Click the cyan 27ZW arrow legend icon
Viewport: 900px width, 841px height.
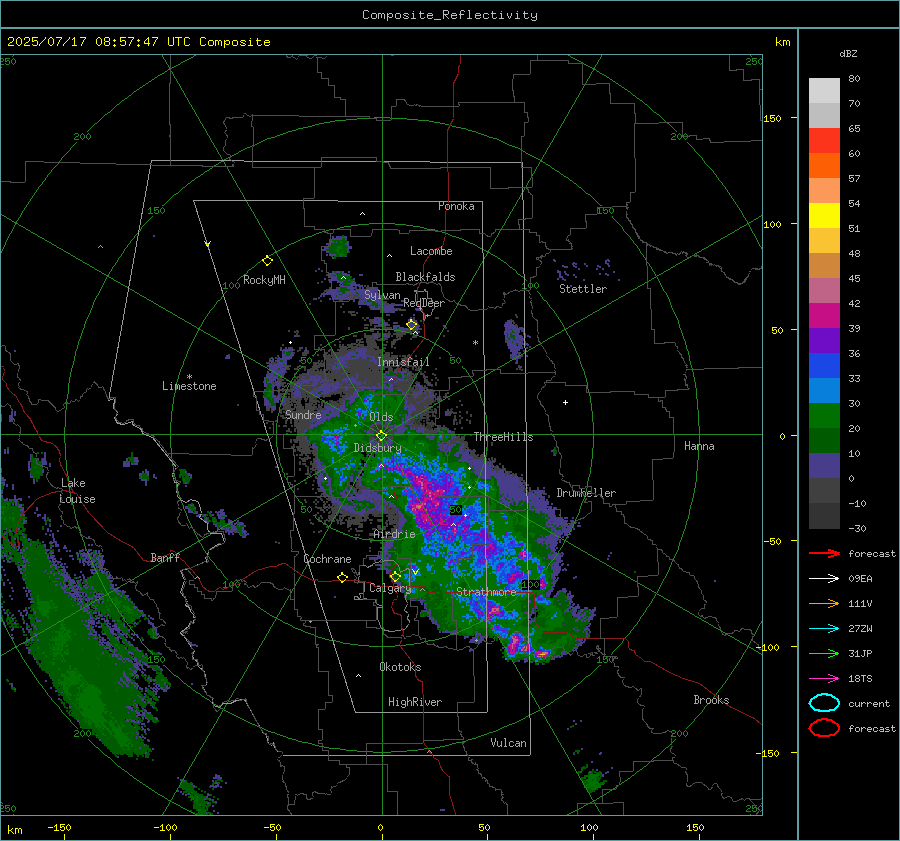coord(824,629)
